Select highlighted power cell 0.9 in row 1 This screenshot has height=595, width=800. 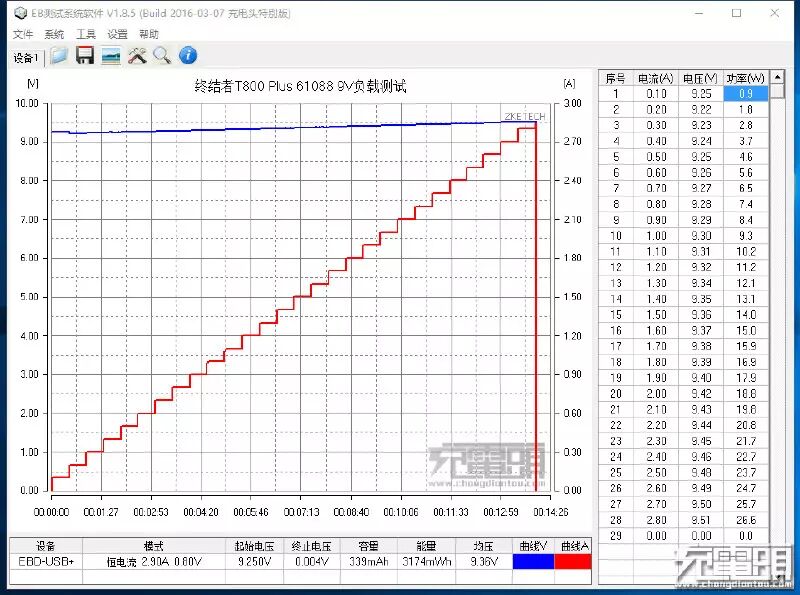coord(745,93)
